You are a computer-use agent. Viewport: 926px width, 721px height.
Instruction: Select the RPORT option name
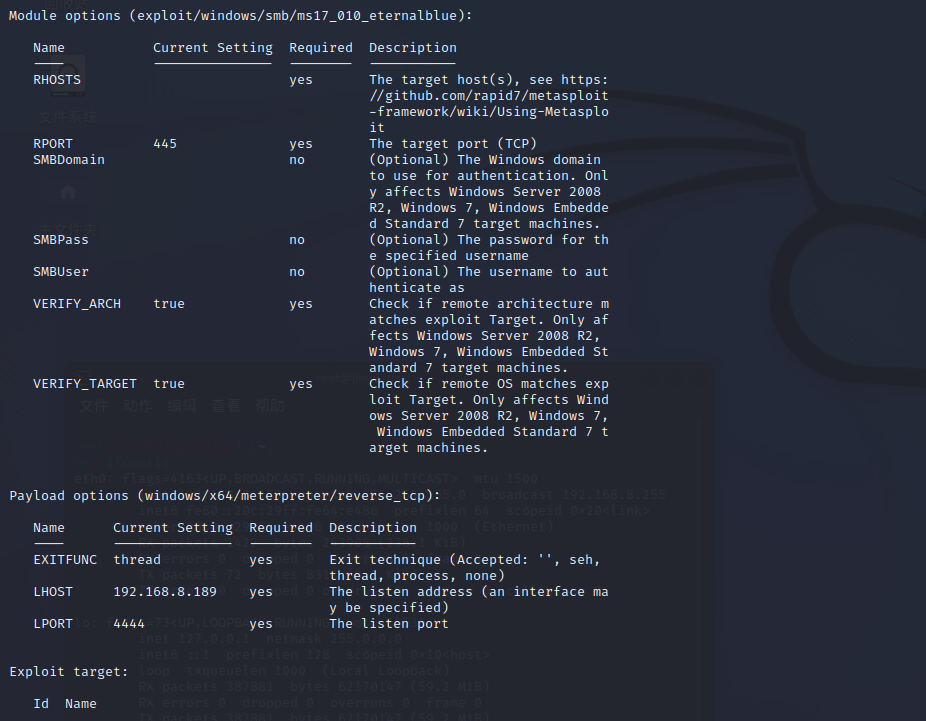click(x=53, y=143)
